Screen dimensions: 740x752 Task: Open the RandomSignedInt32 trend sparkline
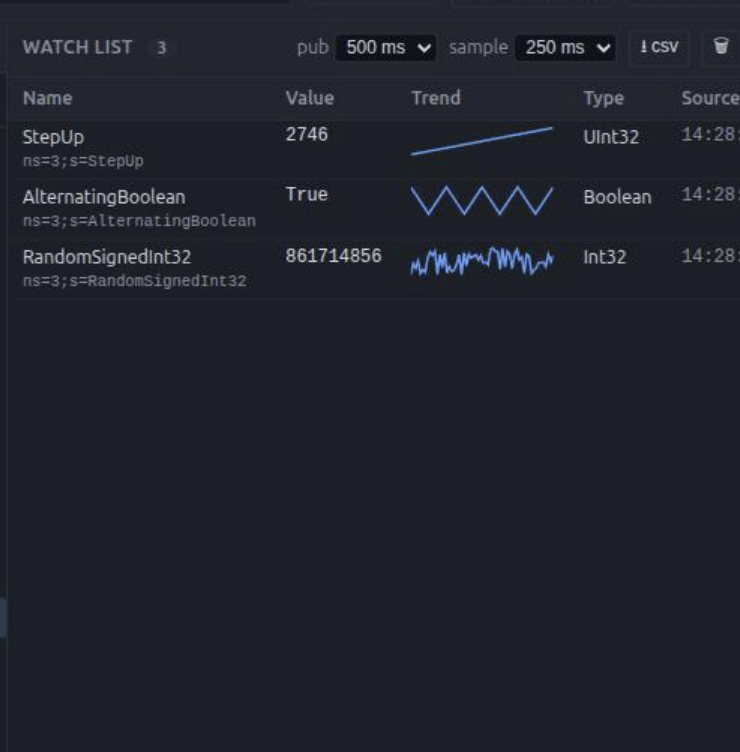482,261
